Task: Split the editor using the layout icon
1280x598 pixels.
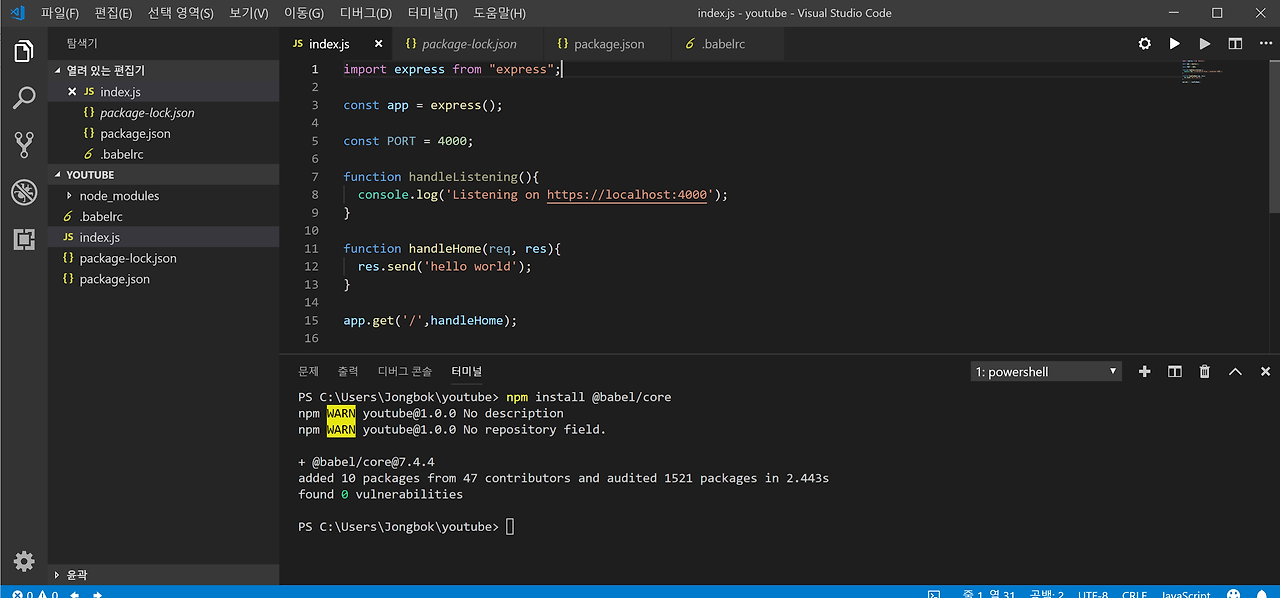Action: 1235,44
